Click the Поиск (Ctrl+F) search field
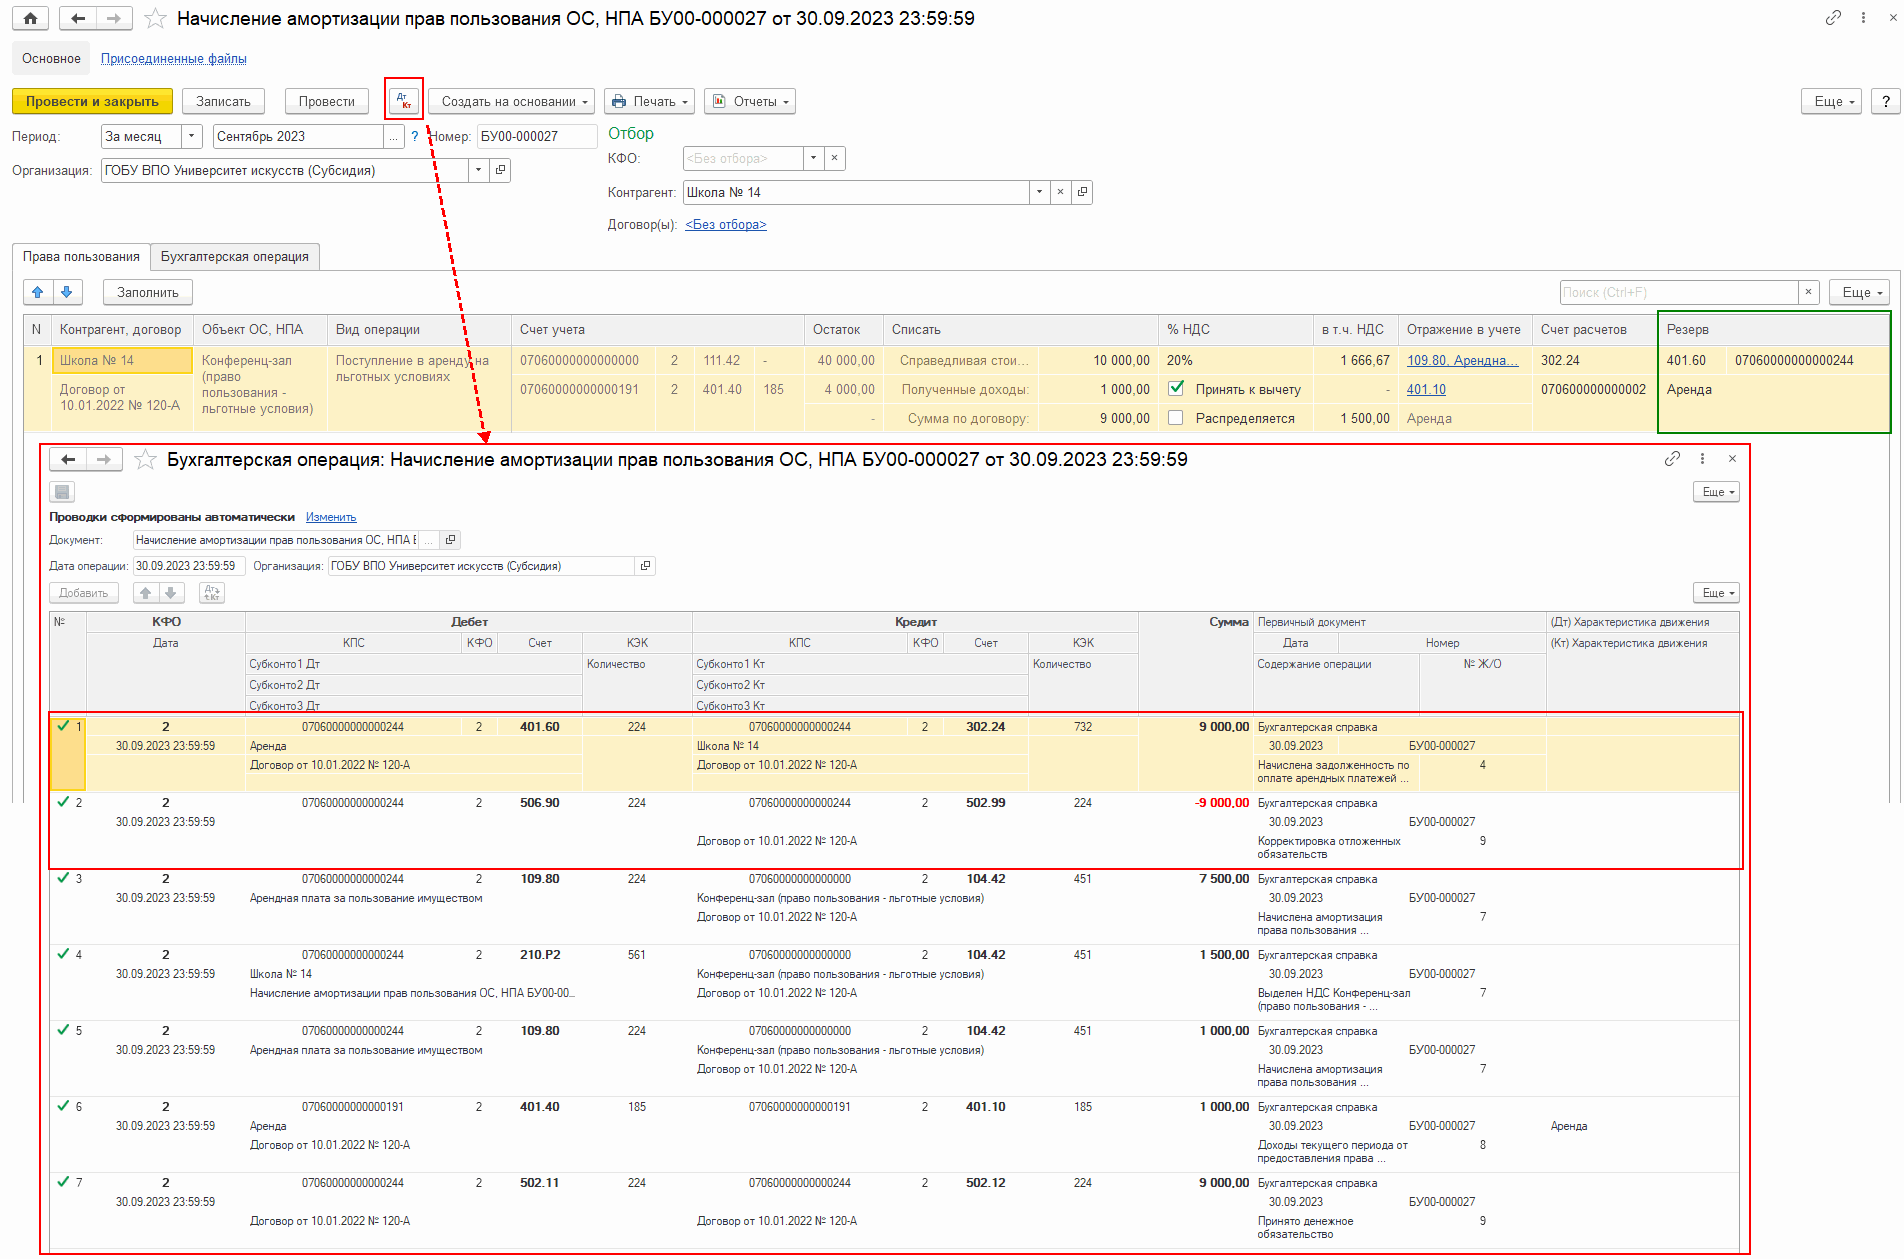Viewport: 1904px width, 1259px height. (1679, 292)
